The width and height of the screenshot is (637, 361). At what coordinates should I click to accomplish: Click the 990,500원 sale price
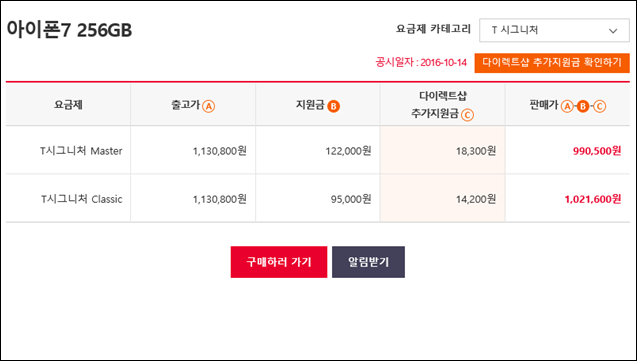point(597,151)
